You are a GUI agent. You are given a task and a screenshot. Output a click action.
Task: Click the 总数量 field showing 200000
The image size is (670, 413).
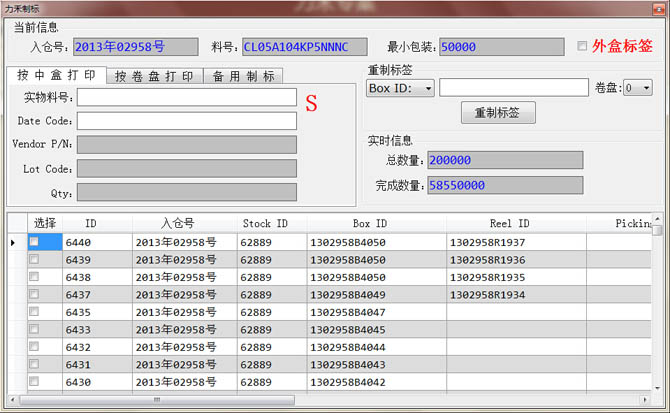[505, 160]
